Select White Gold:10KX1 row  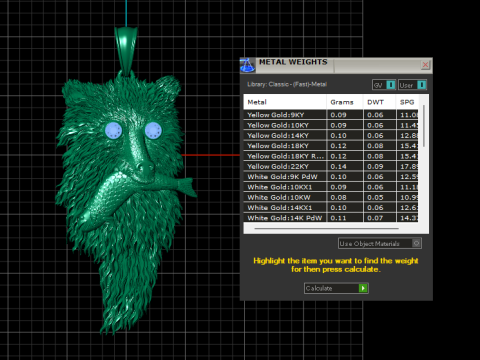331,187
